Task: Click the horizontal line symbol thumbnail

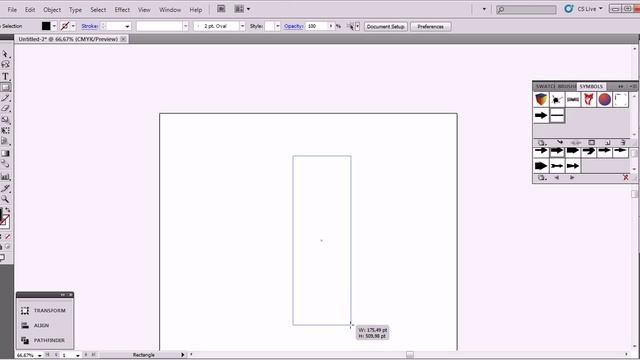Action: pos(557,116)
